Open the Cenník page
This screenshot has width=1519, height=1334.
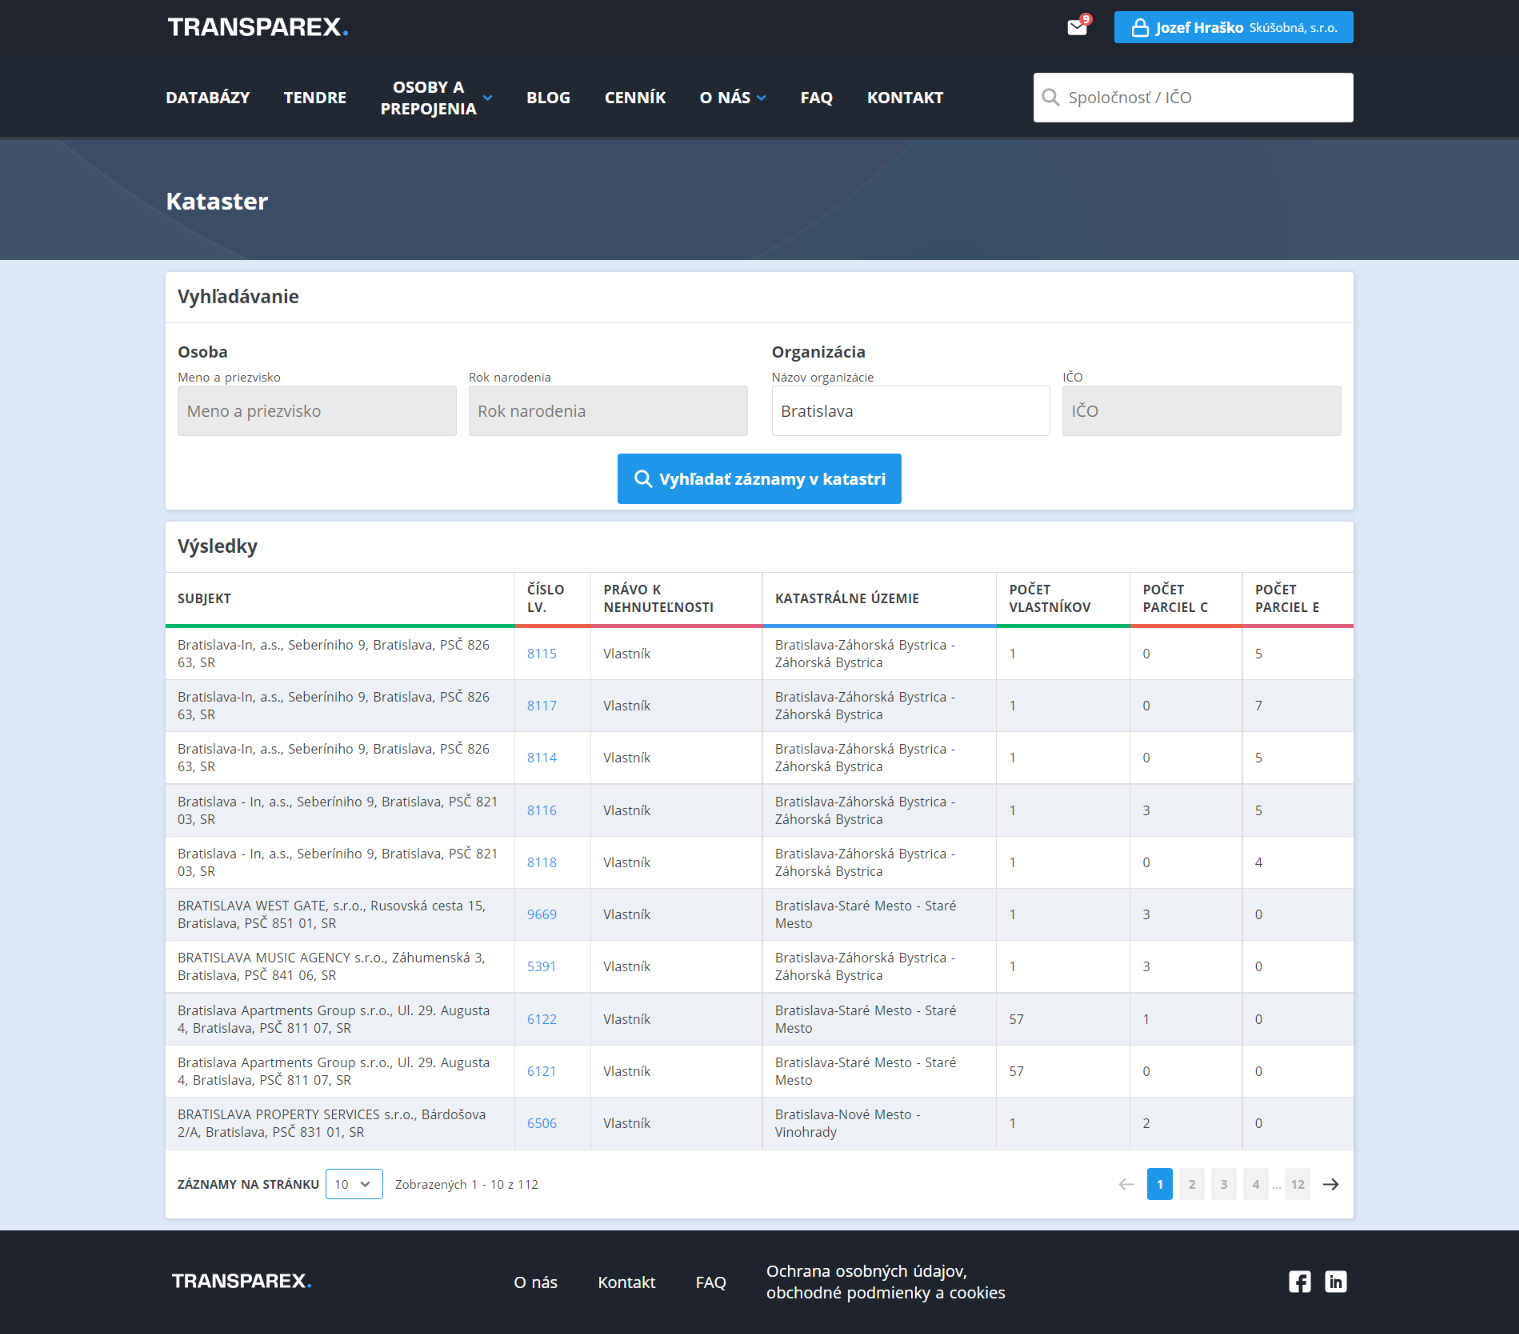point(635,98)
